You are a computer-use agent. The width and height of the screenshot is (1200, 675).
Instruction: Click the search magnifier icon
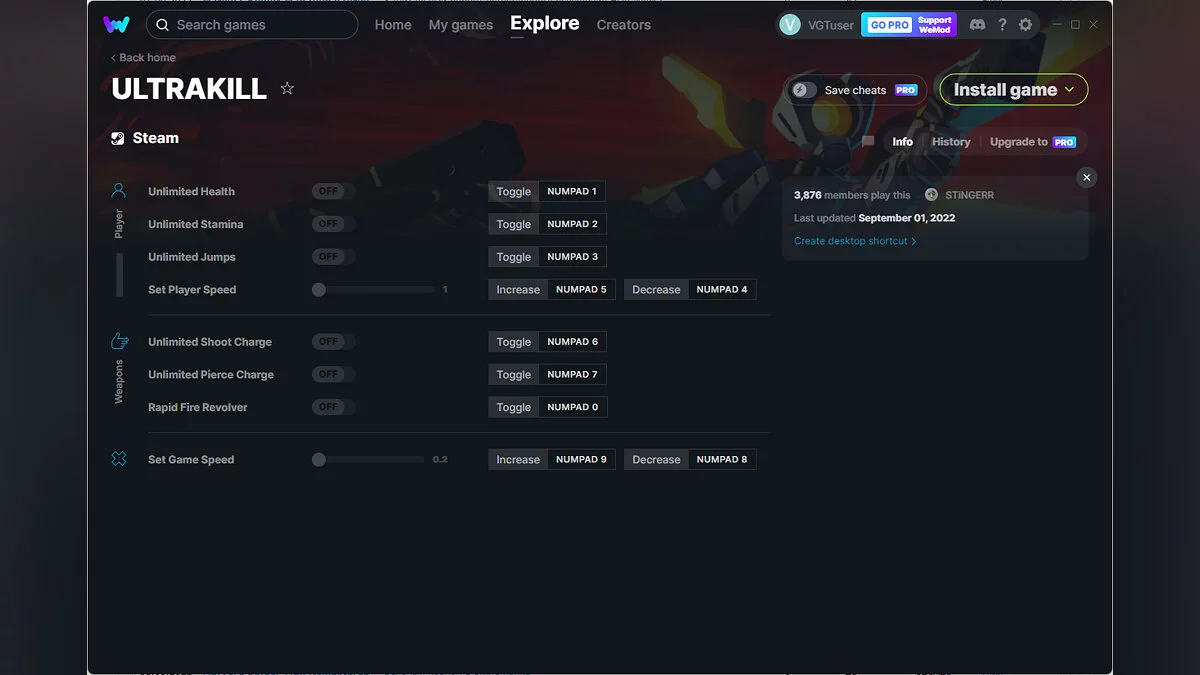(x=163, y=25)
